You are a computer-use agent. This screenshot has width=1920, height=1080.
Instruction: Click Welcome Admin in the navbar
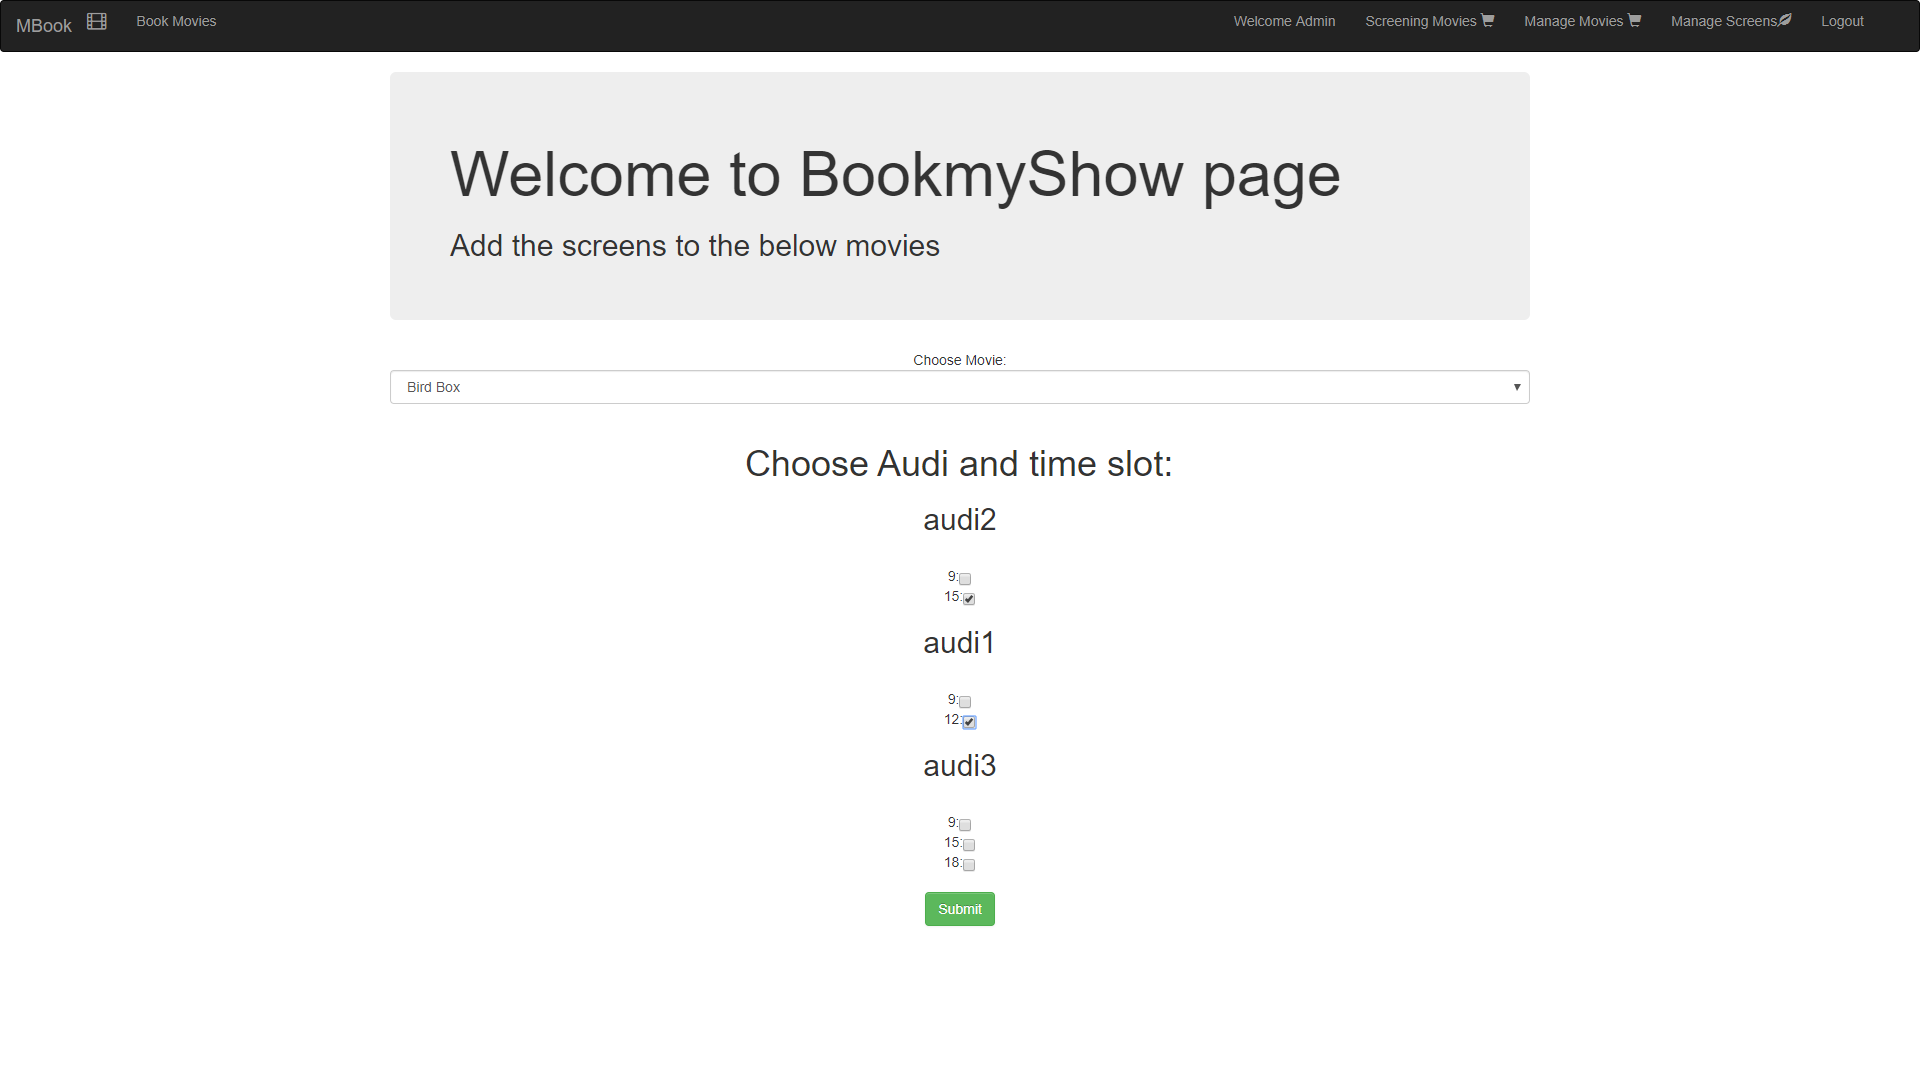pos(1284,21)
